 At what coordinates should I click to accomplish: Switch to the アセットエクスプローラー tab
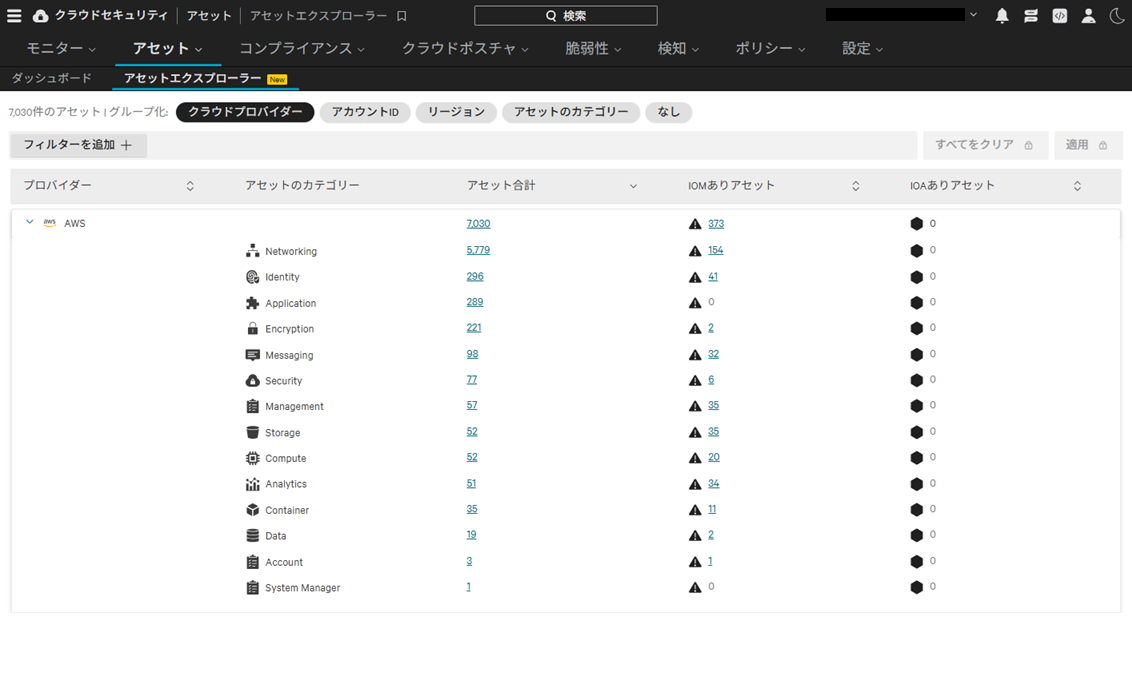[205, 78]
